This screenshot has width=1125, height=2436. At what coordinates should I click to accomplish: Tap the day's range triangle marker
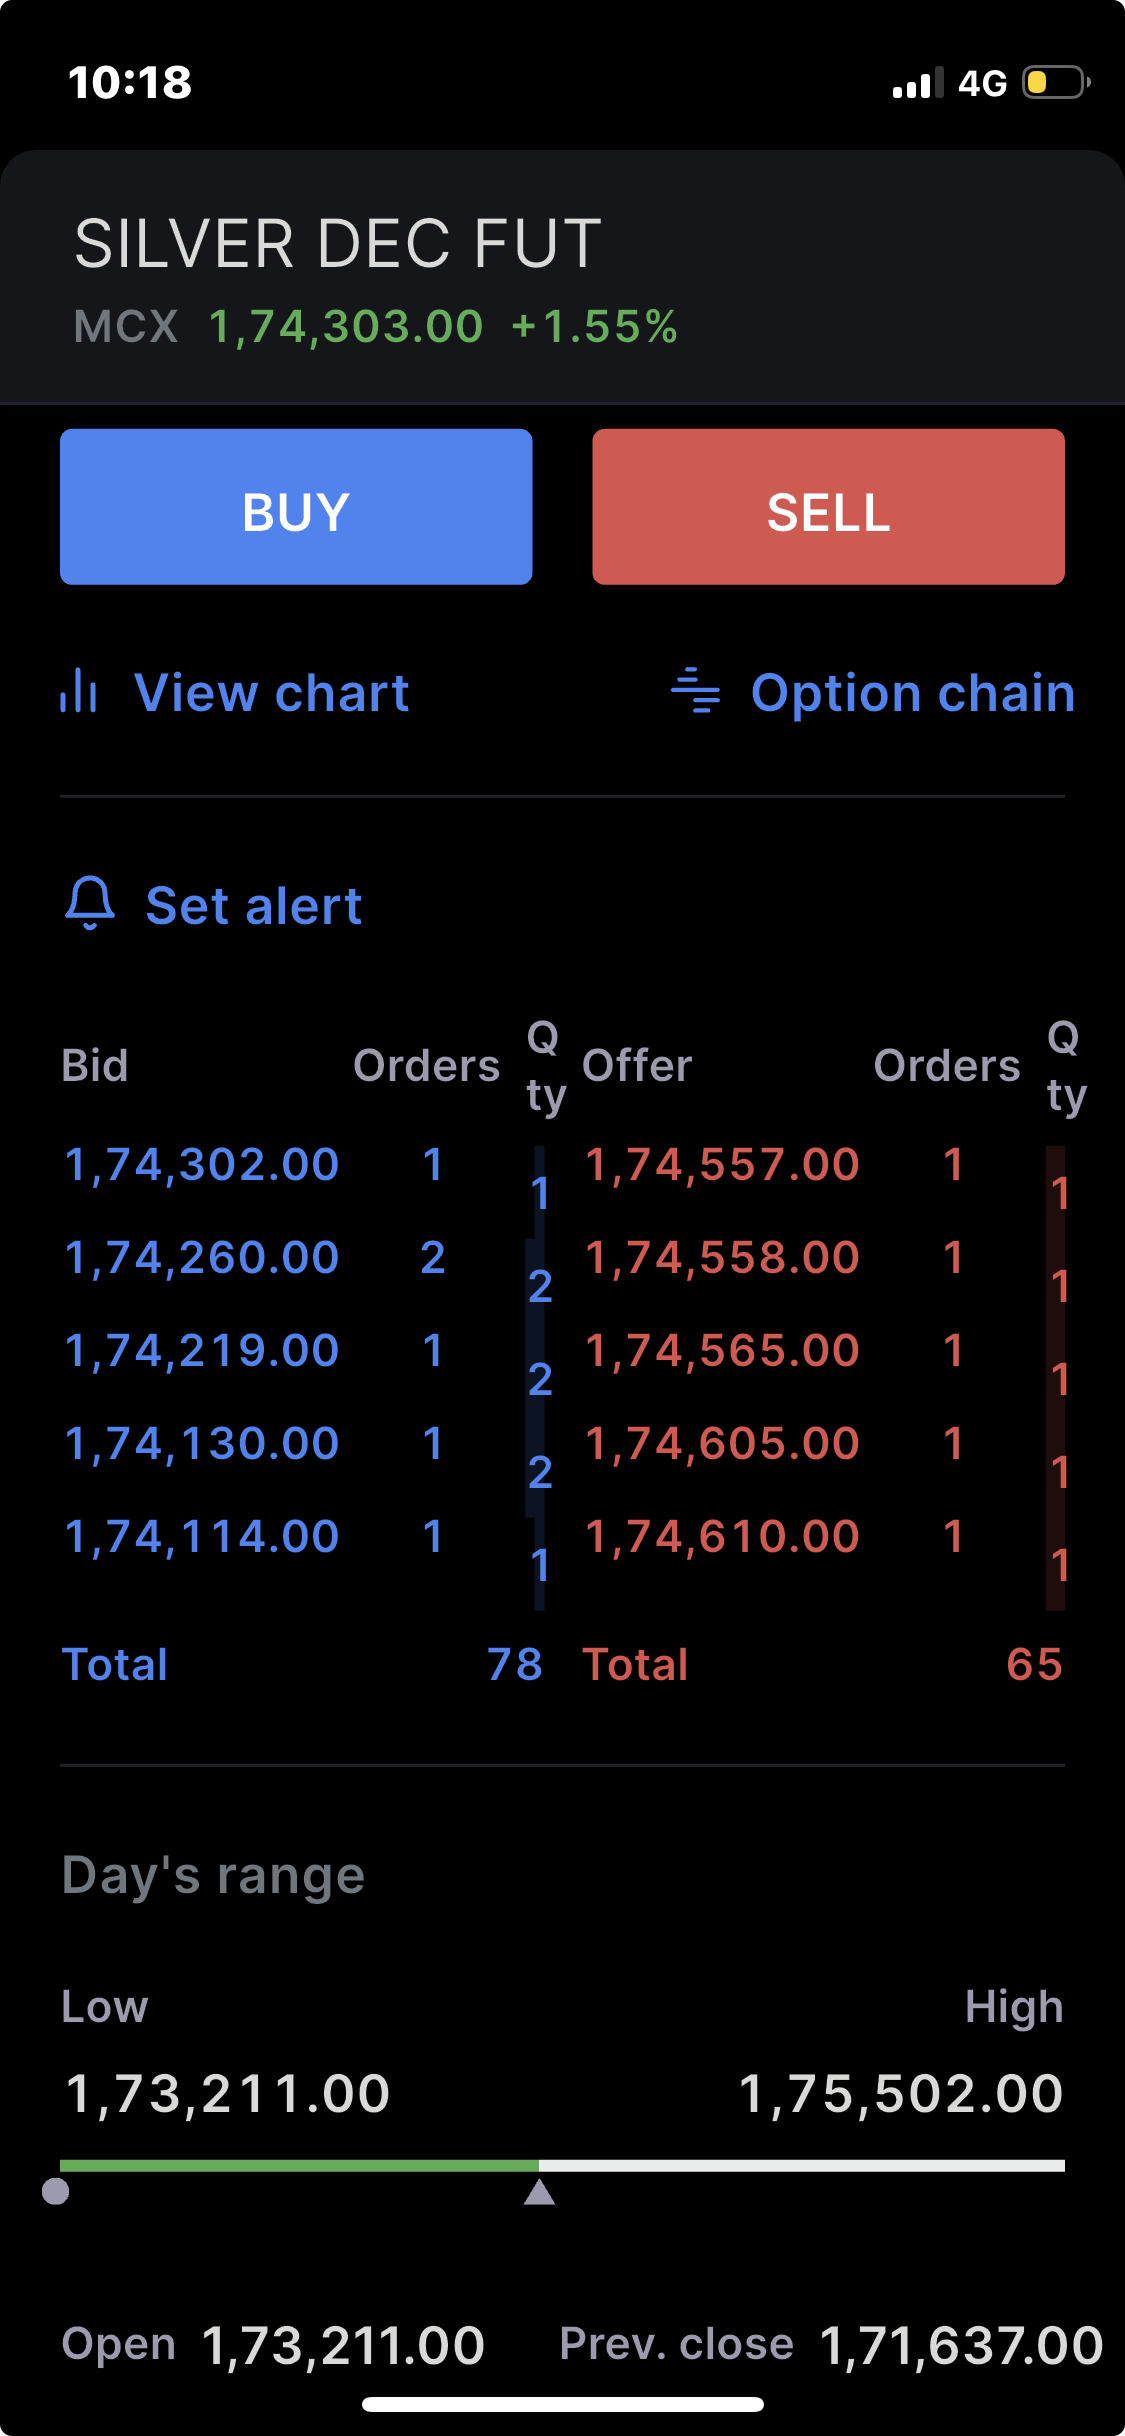(x=539, y=2193)
